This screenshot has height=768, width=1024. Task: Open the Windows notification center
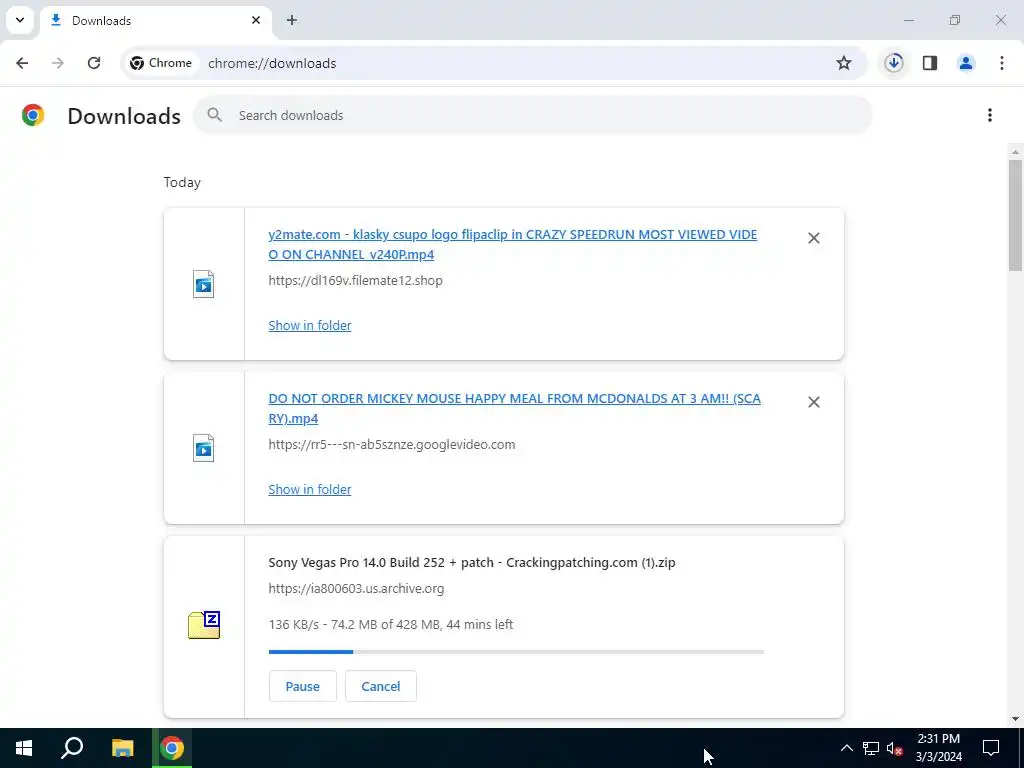pos(991,748)
